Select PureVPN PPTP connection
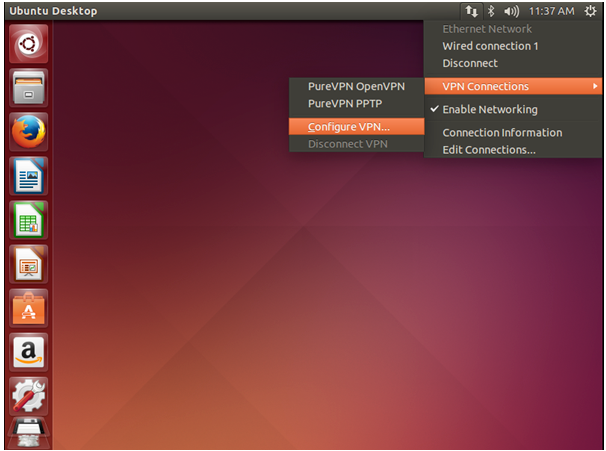606x451 pixels. click(x=356, y=104)
